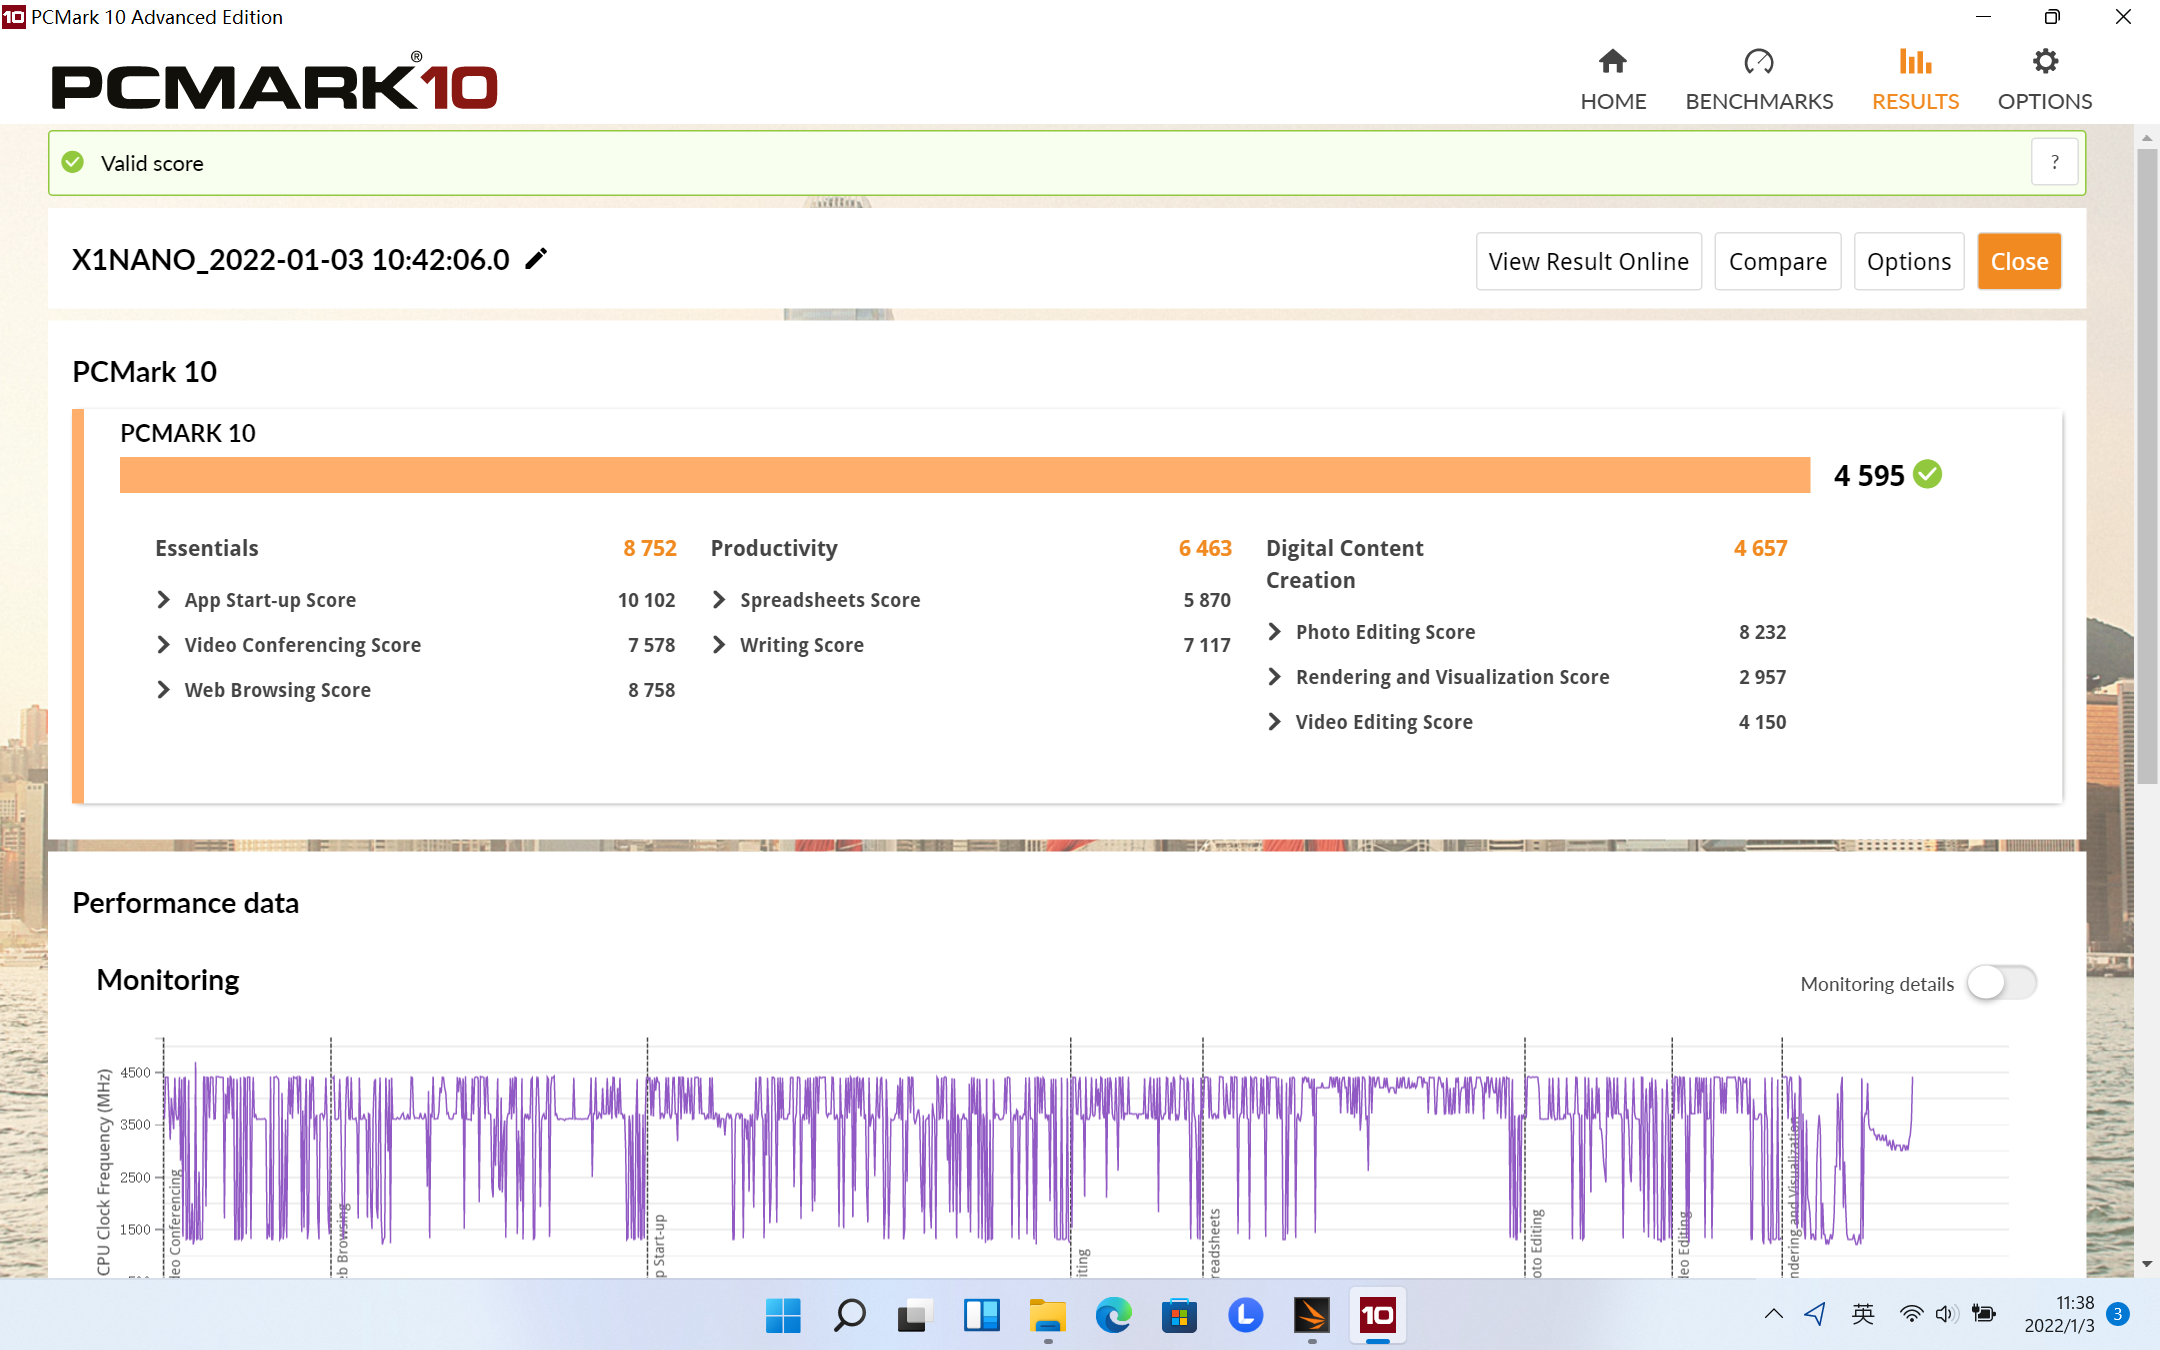Image resolution: width=2160 pixels, height=1350 pixels.
Task: Click the scroll up arrow
Action: 2147,138
